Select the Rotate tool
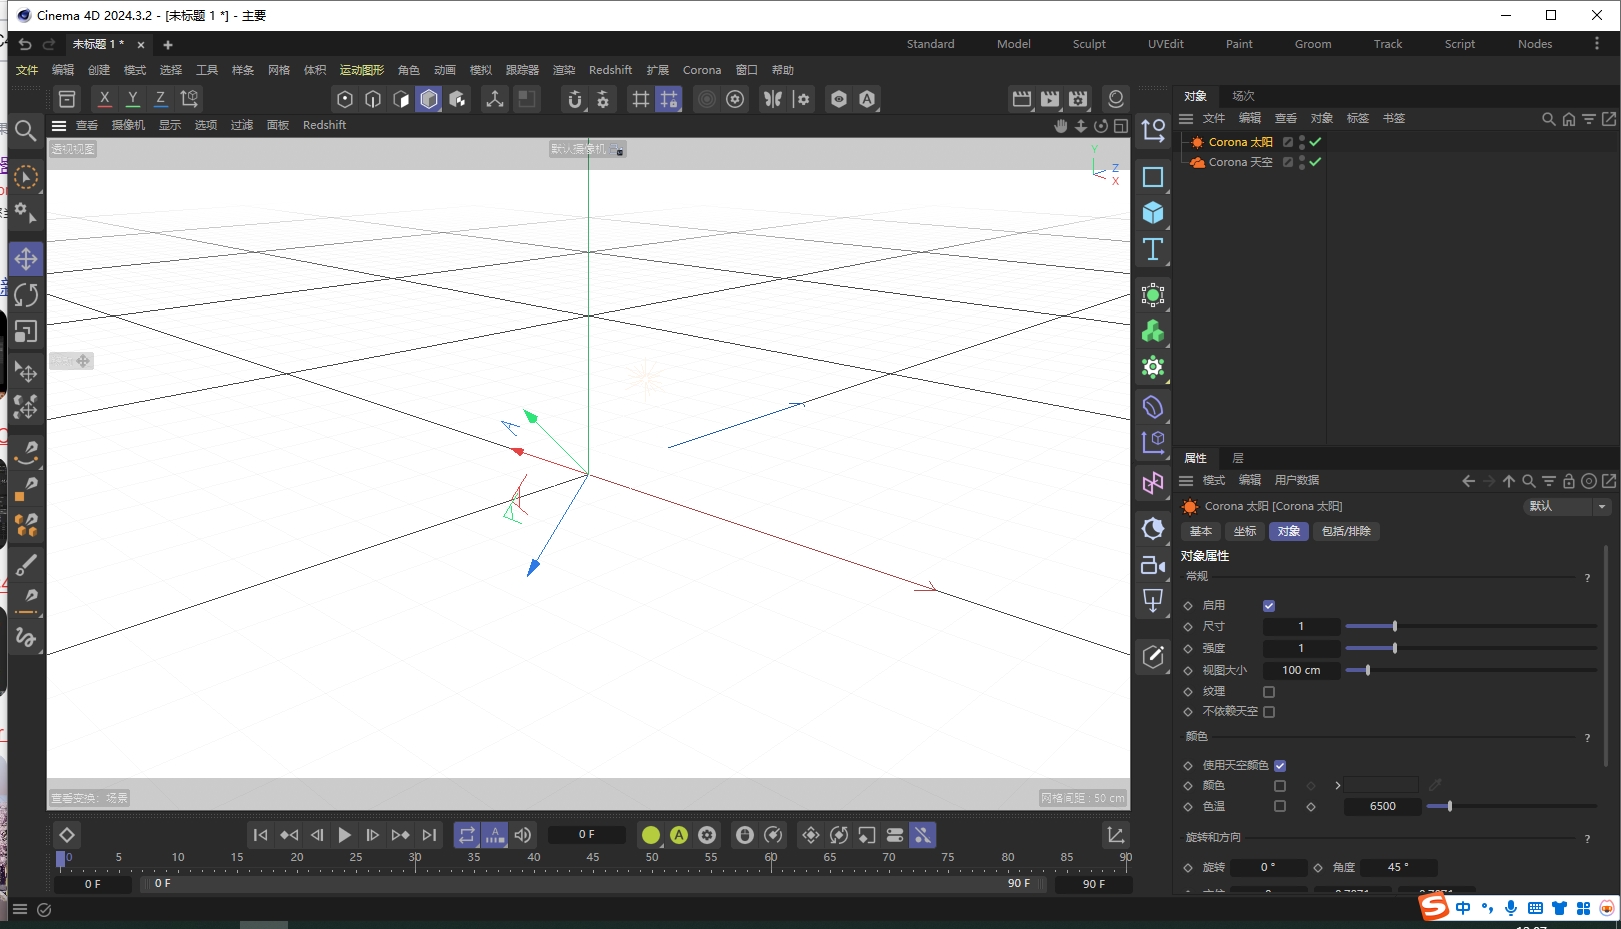The image size is (1621, 929). click(26, 295)
